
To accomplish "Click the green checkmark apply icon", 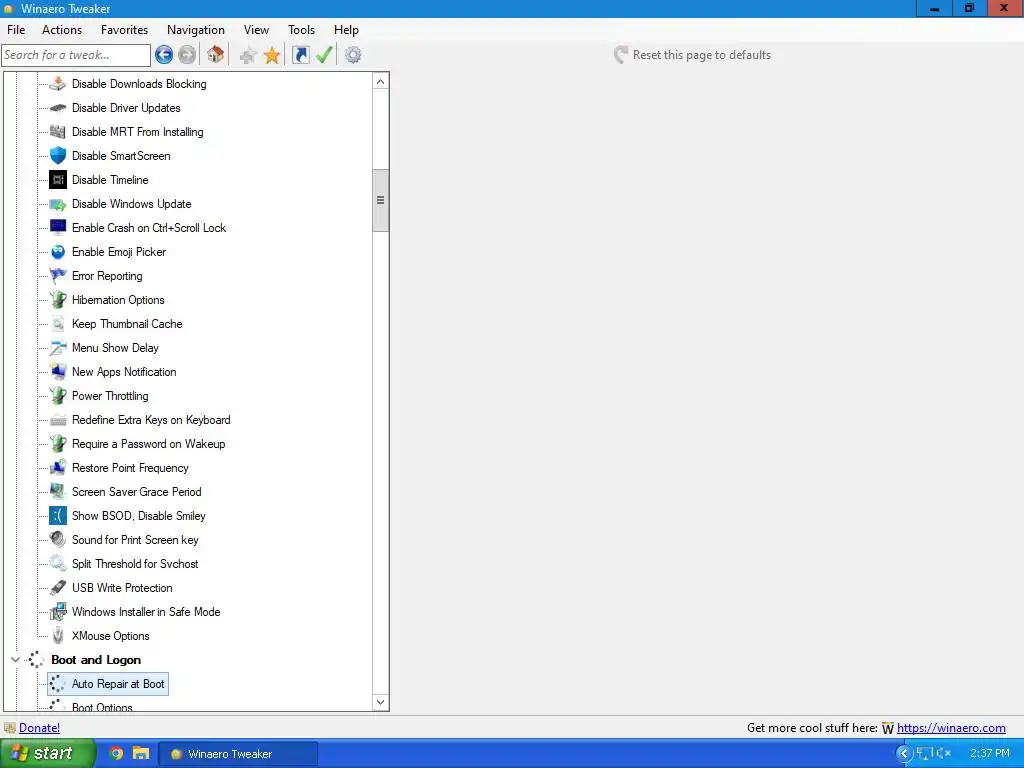I will 324,55.
